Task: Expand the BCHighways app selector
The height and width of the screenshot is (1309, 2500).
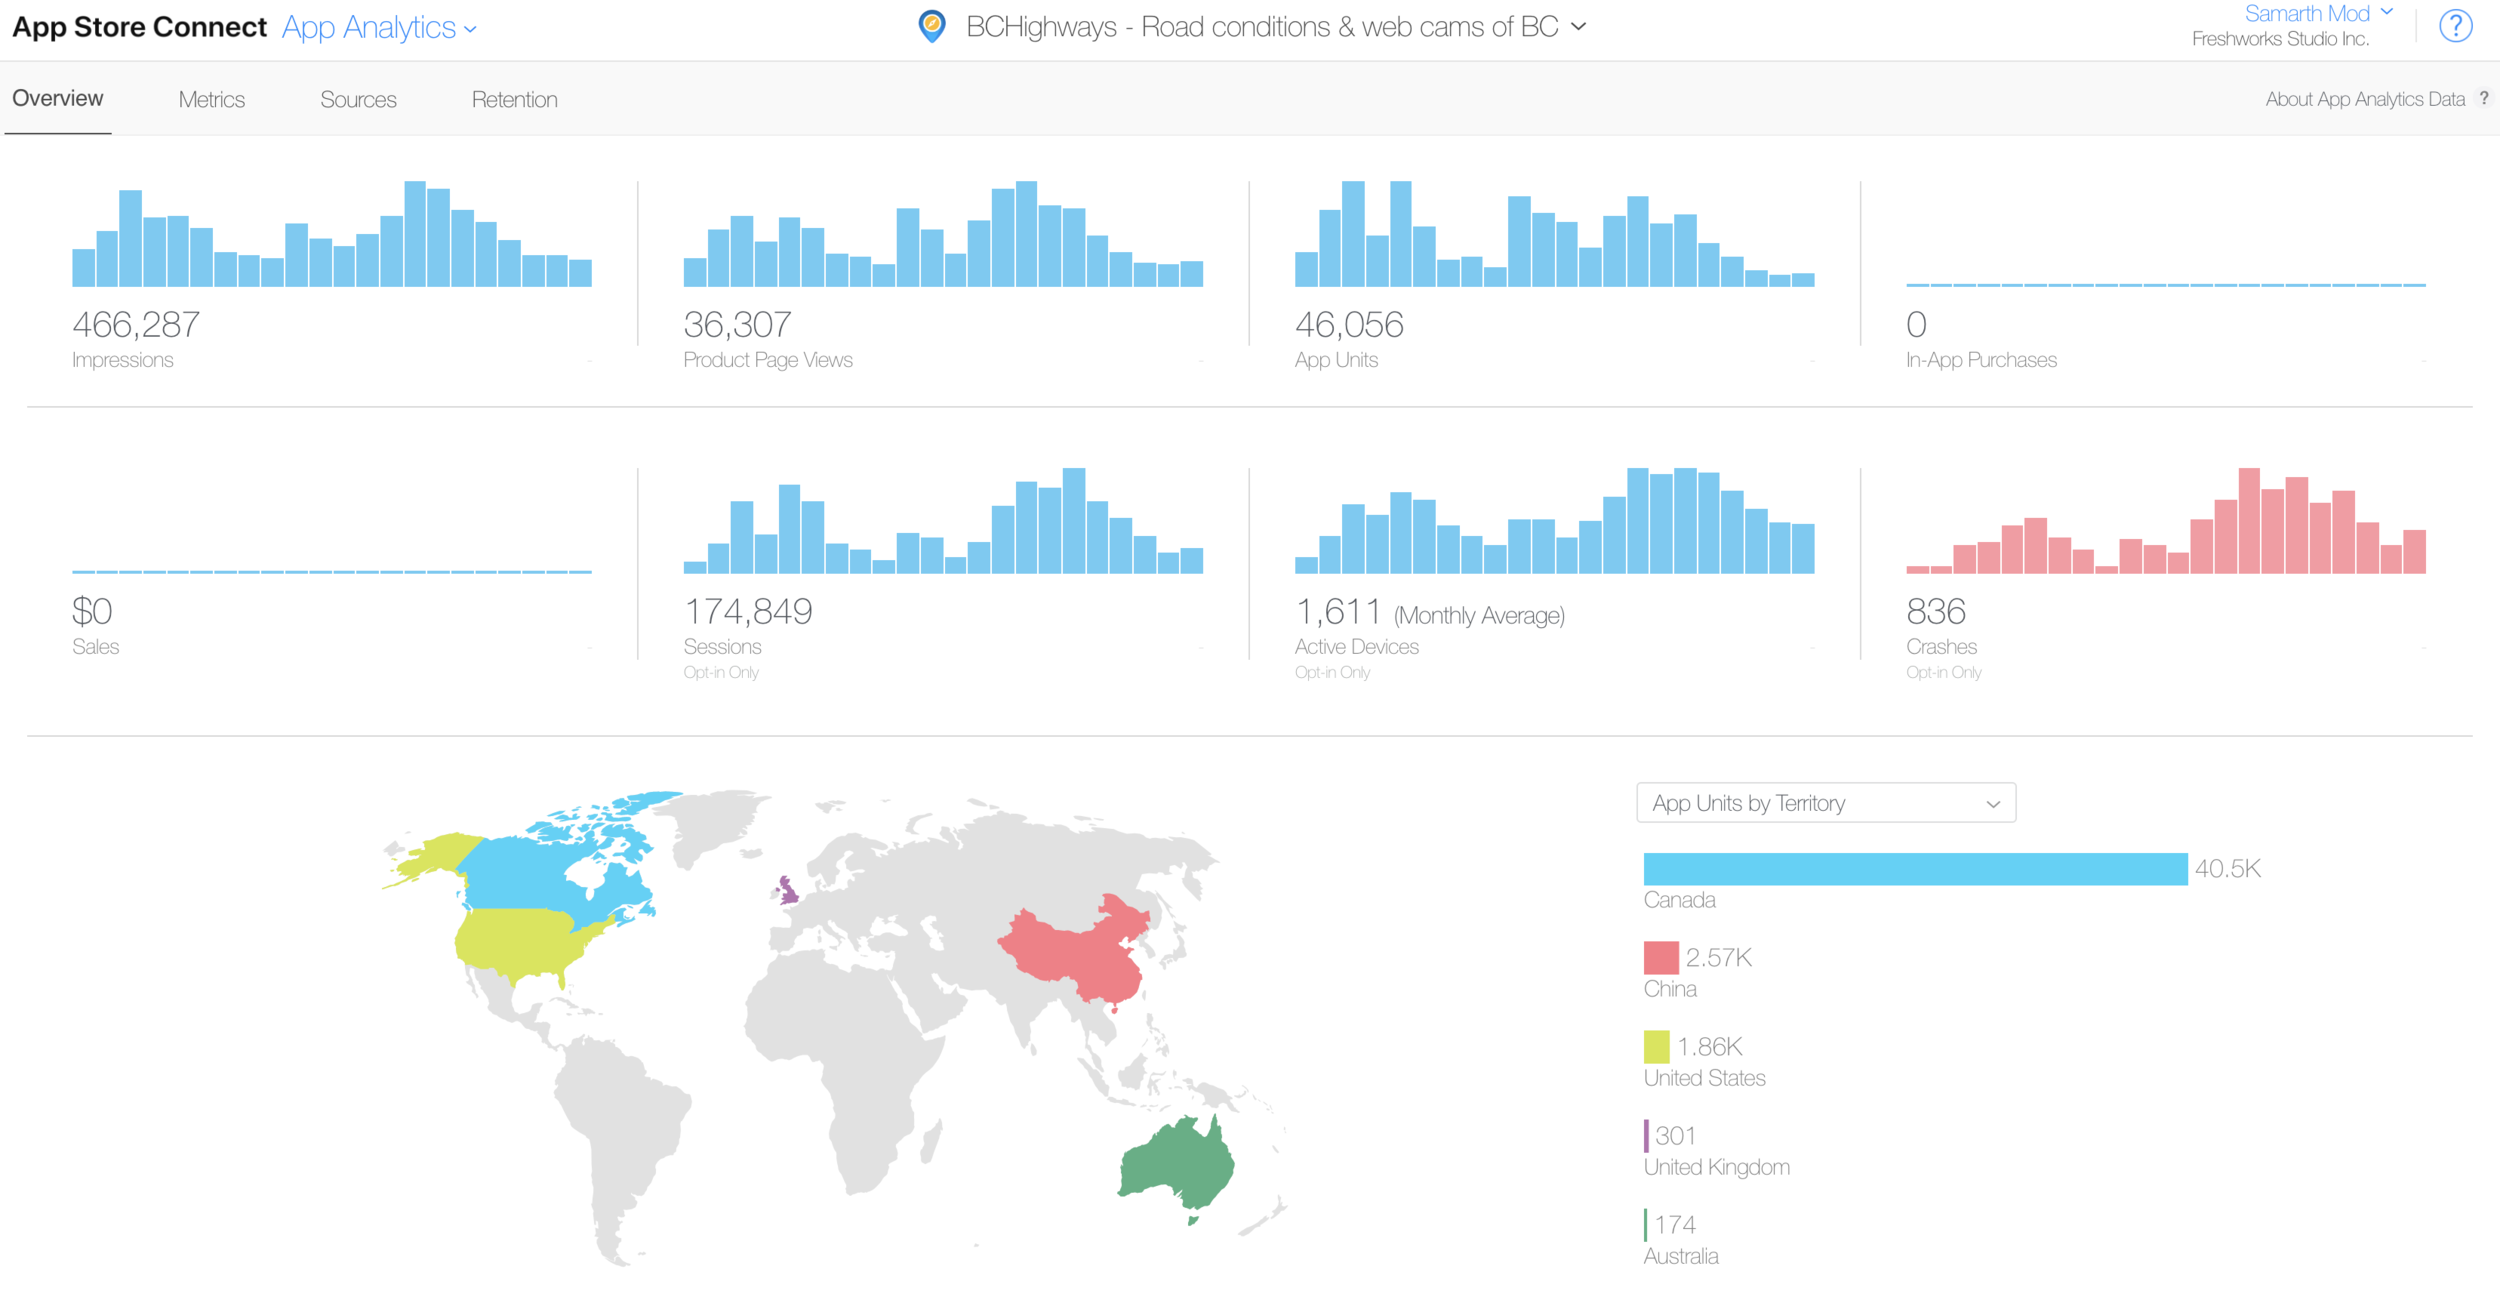Action: pyautogui.click(x=1276, y=27)
